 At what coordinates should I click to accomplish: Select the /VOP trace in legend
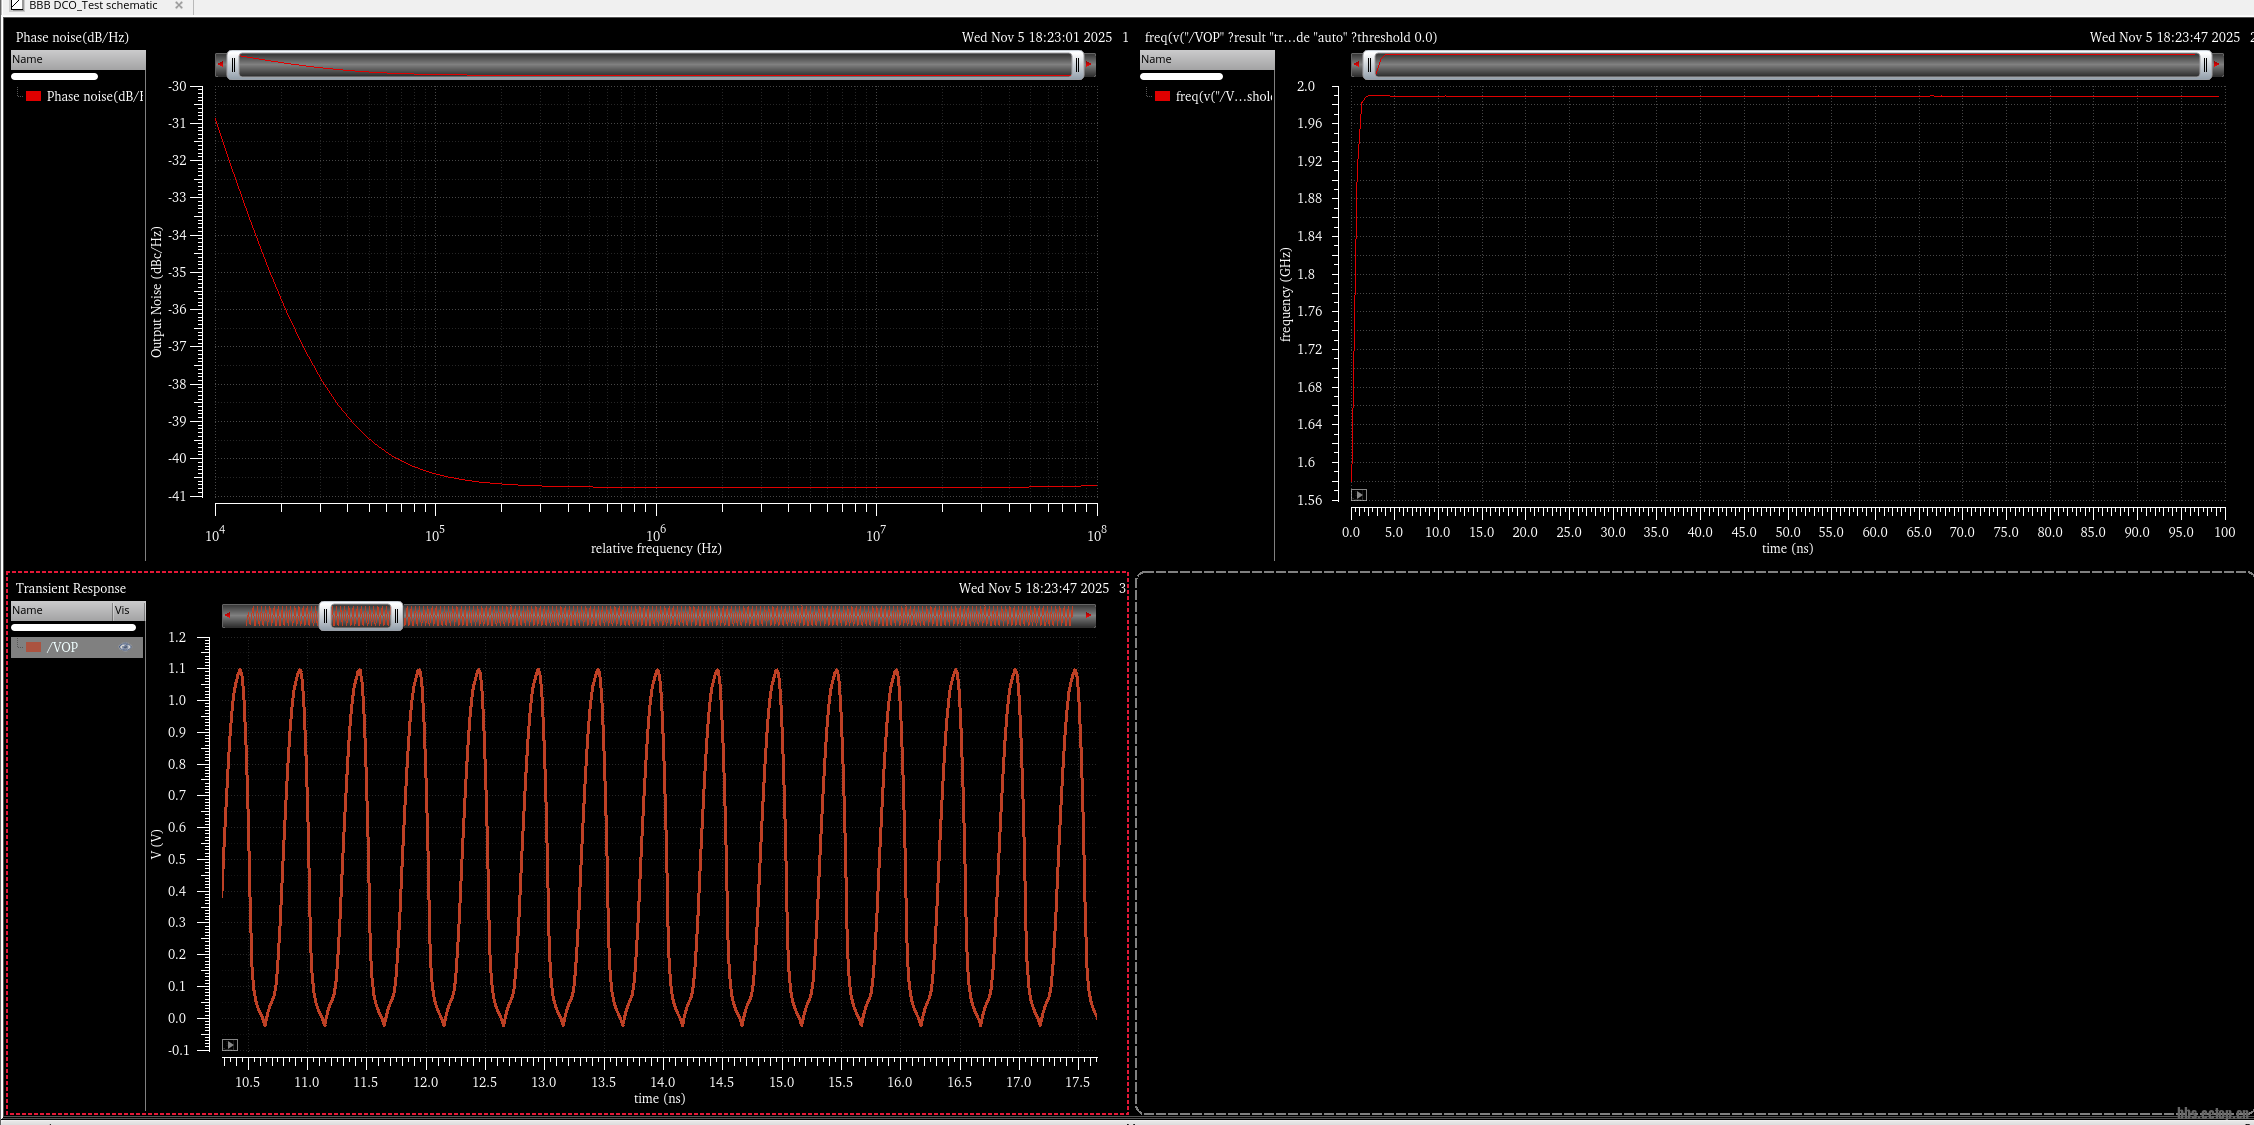click(x=63, y=647)
